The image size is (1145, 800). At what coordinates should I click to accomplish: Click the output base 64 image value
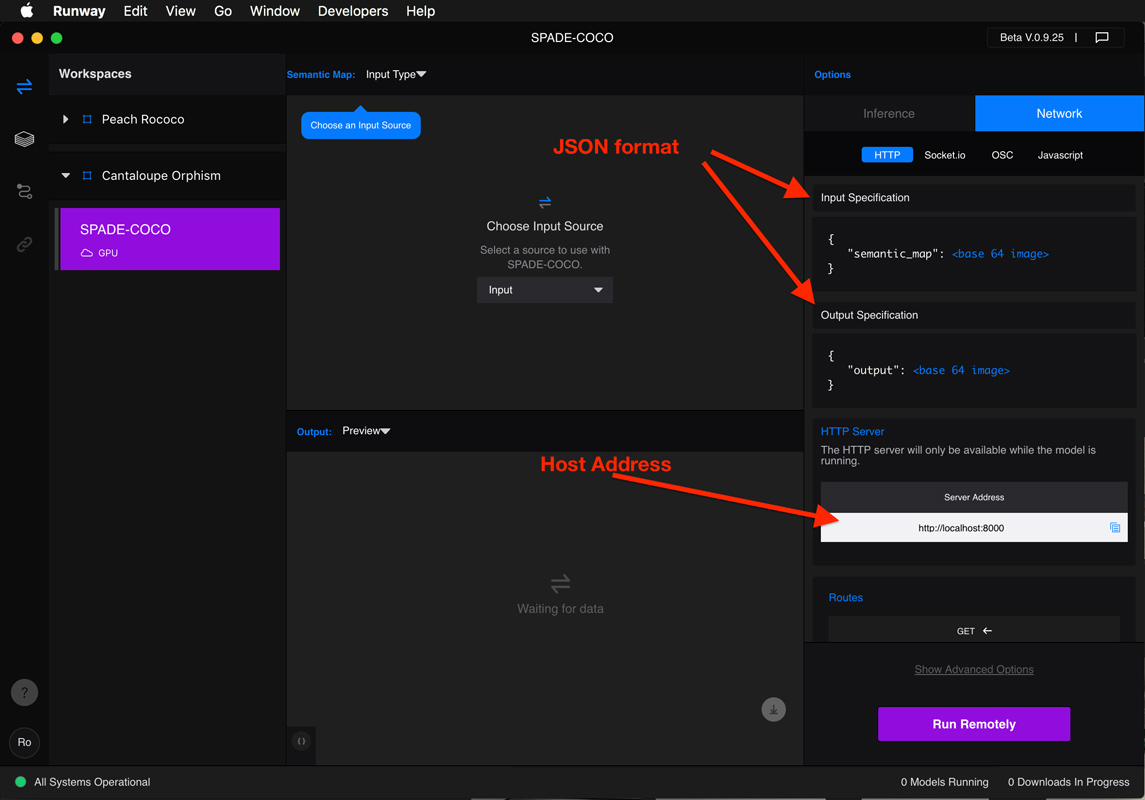coord(961,371)
